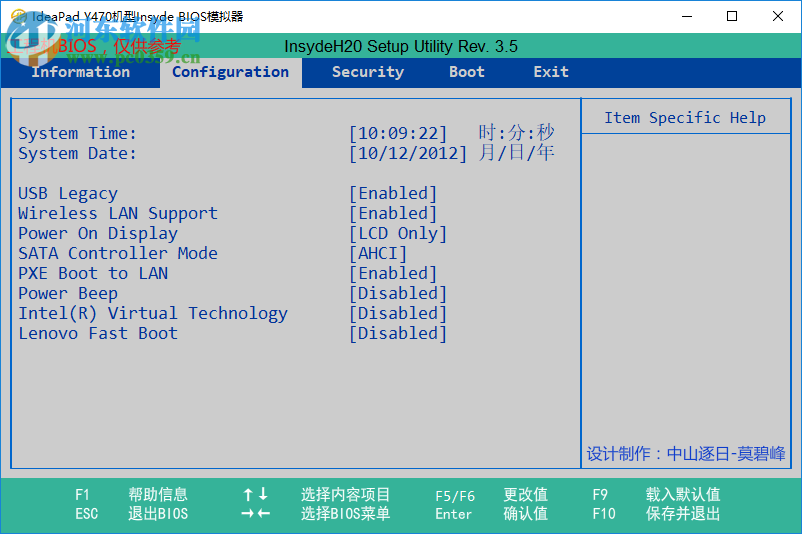Click the 月/日/年 date format note
802x534 pixels.
coord(516,153)
